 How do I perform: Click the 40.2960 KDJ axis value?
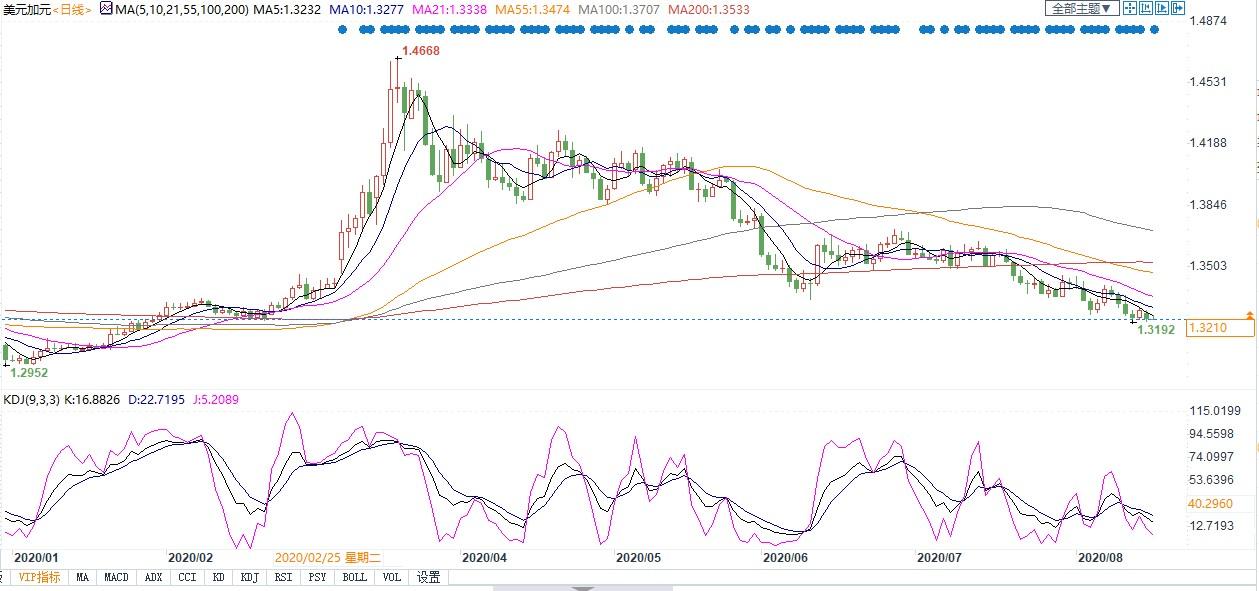[1210, 503]
